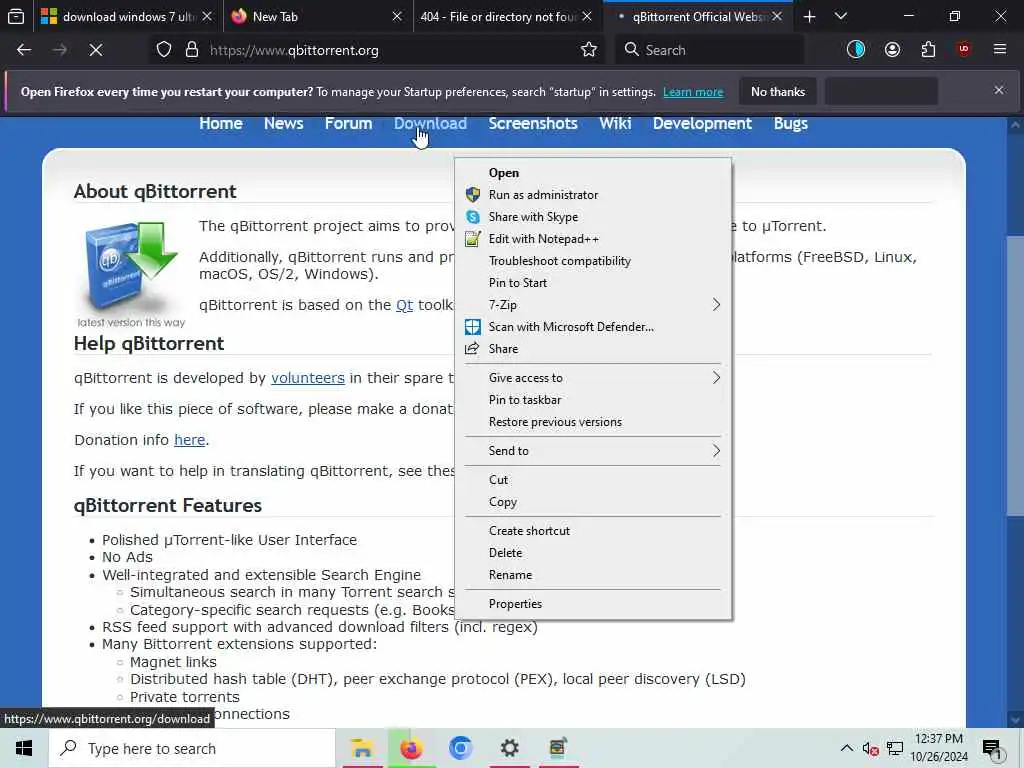Choose Edit with Notepad++
Screen dimensions: 1024x768
tap(593, 239)
